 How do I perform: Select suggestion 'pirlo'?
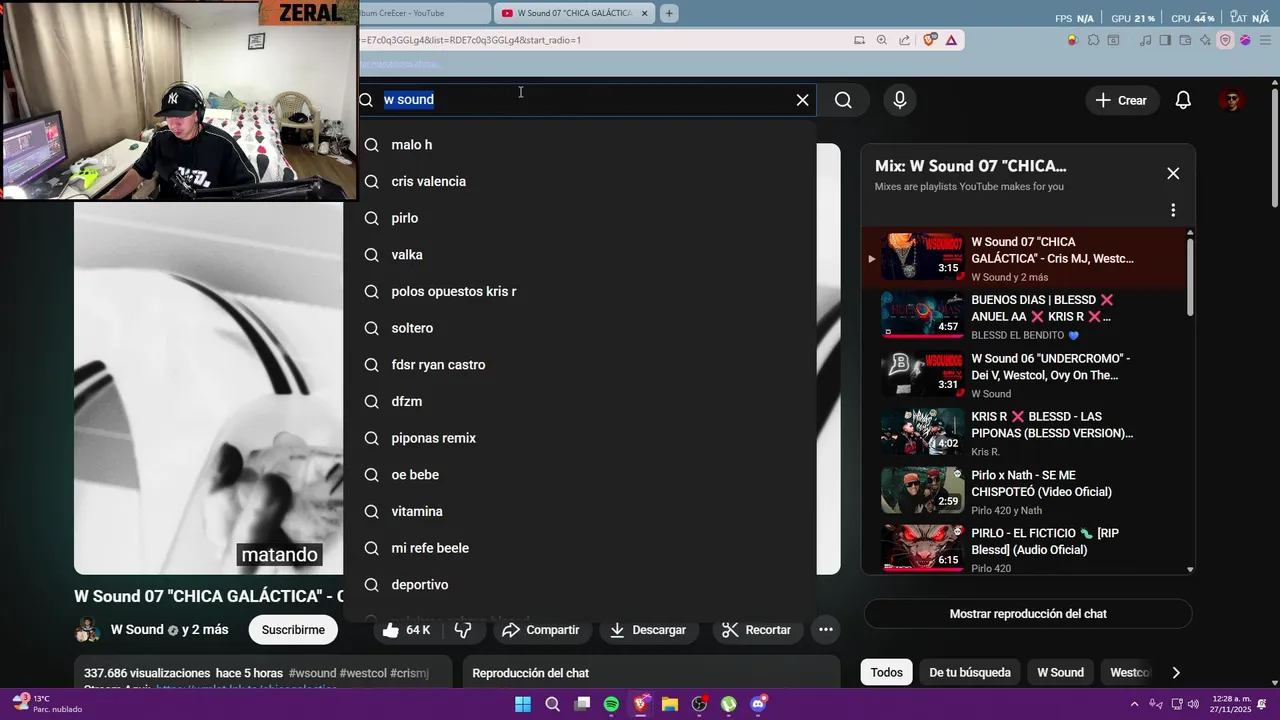coord(580,218)
